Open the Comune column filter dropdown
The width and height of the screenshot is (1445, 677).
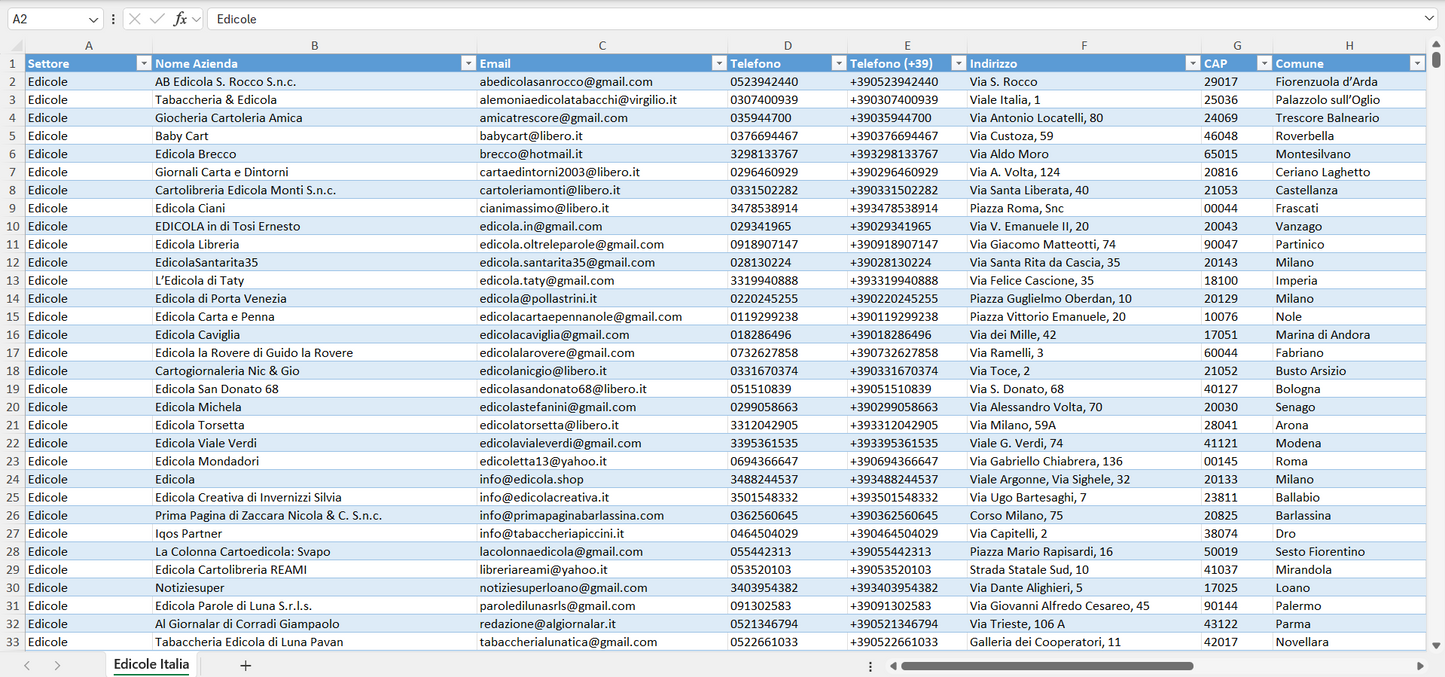(1417, 64)
